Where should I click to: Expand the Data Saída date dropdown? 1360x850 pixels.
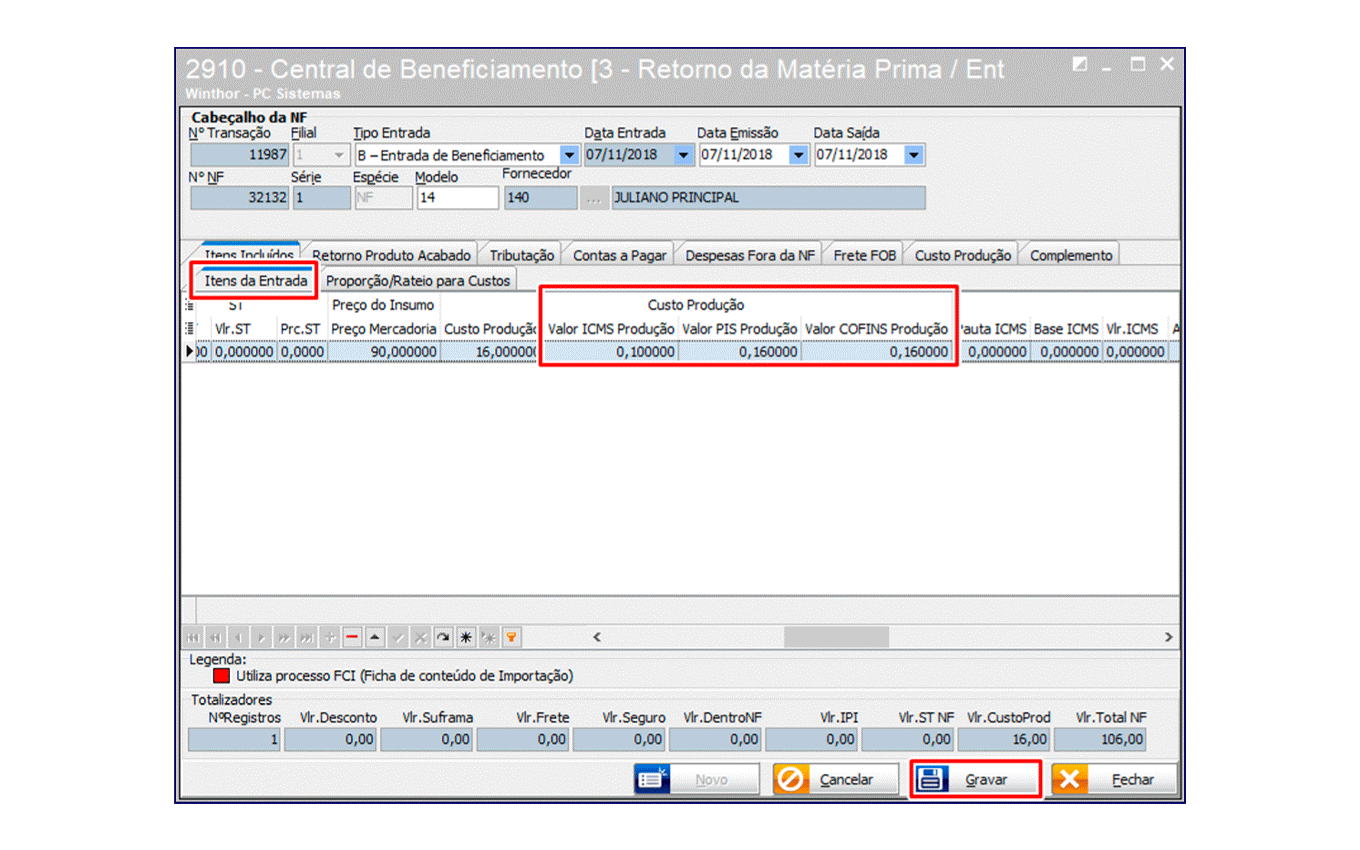914,155
